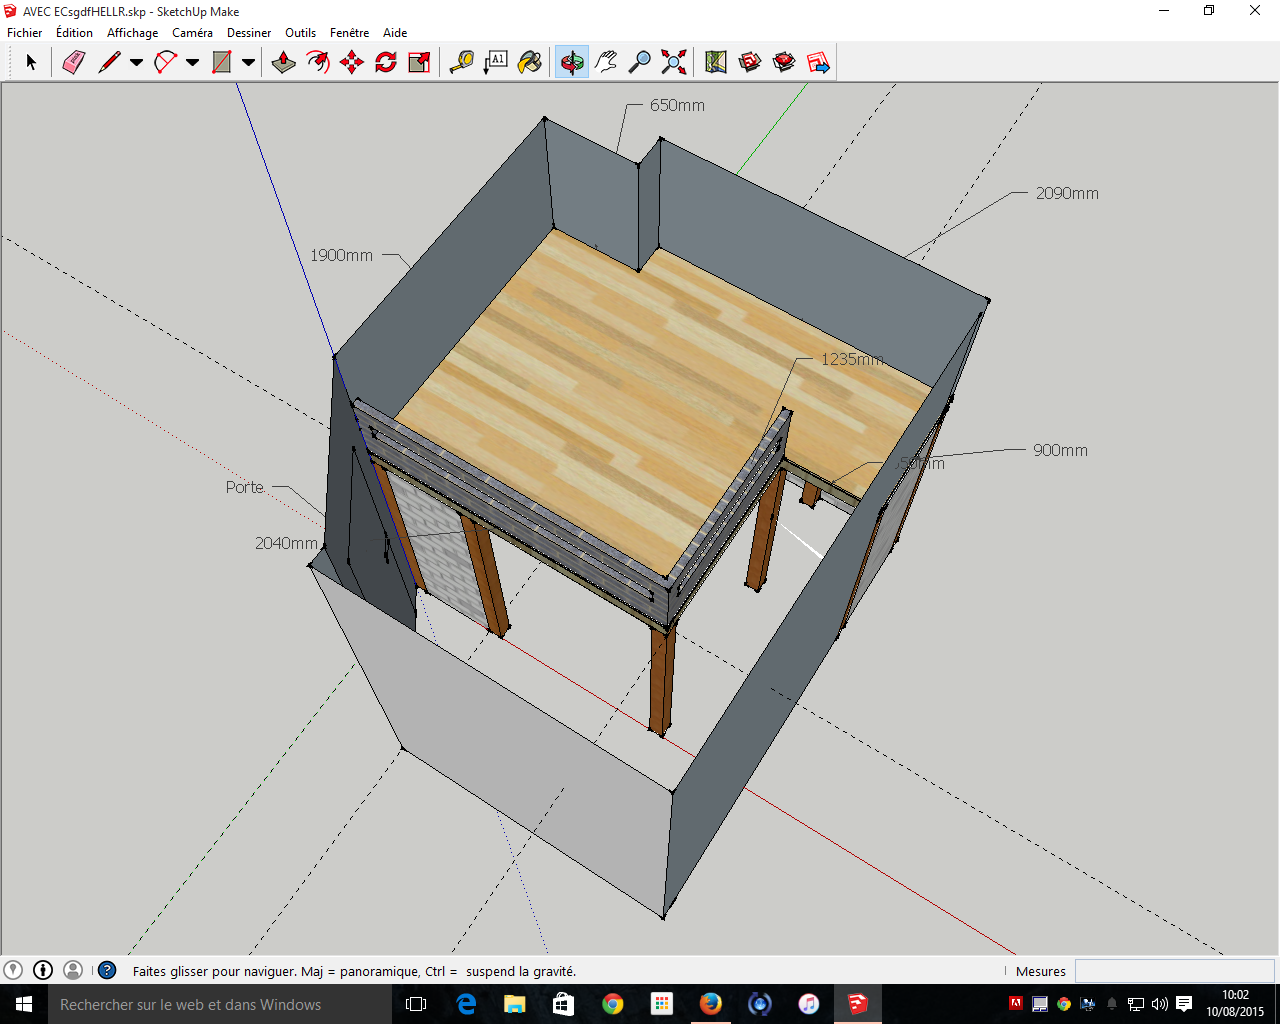The height and width of the screenshot is (1024, 1280).
Task: Toggle the geolocation status icon
Action: [x=13, y=970]
